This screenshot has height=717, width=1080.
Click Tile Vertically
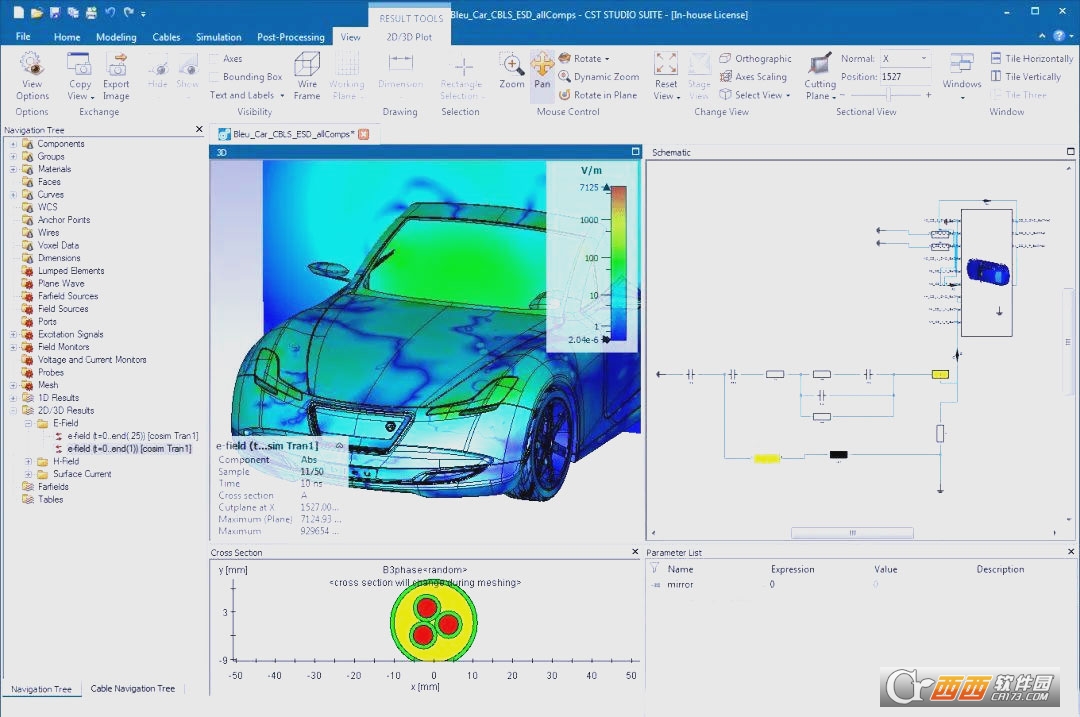1026,76
